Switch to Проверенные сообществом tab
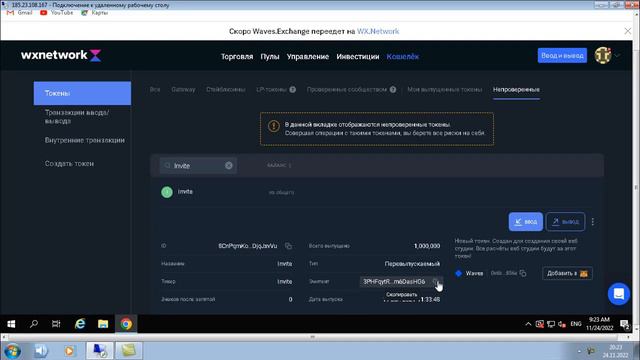 coord(347,89)
